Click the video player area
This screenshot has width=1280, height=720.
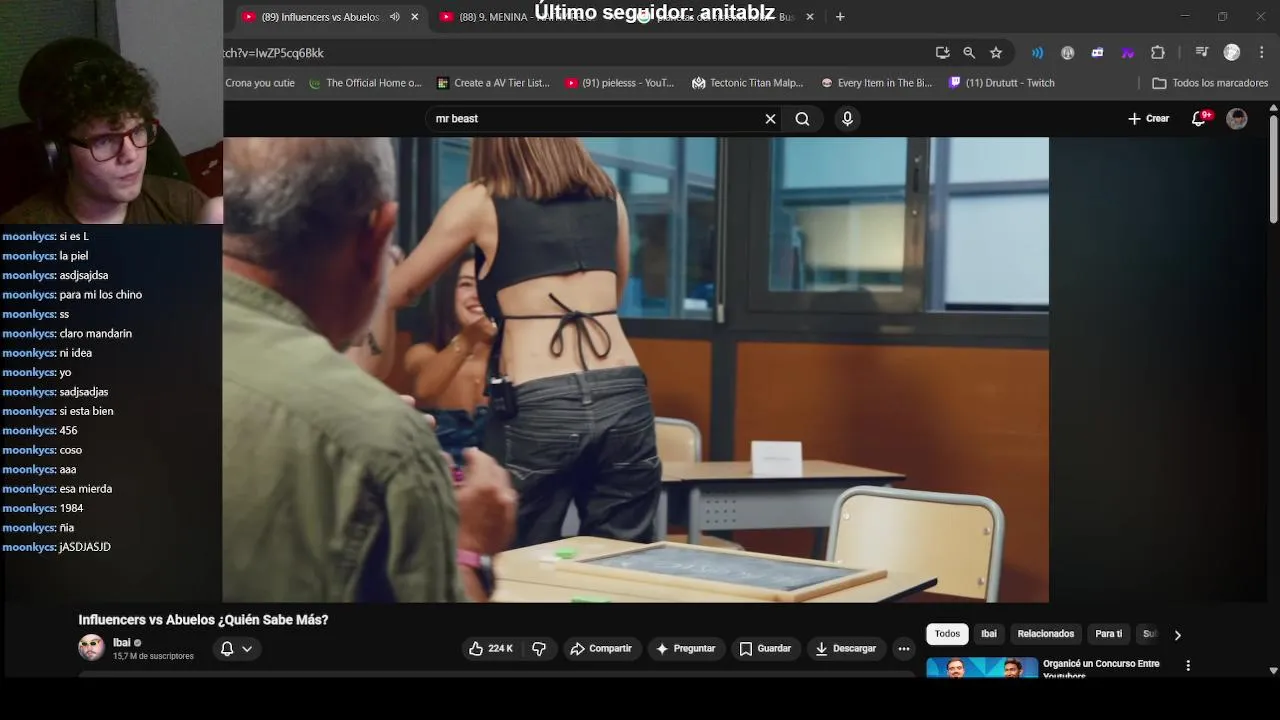coord(636,370)
